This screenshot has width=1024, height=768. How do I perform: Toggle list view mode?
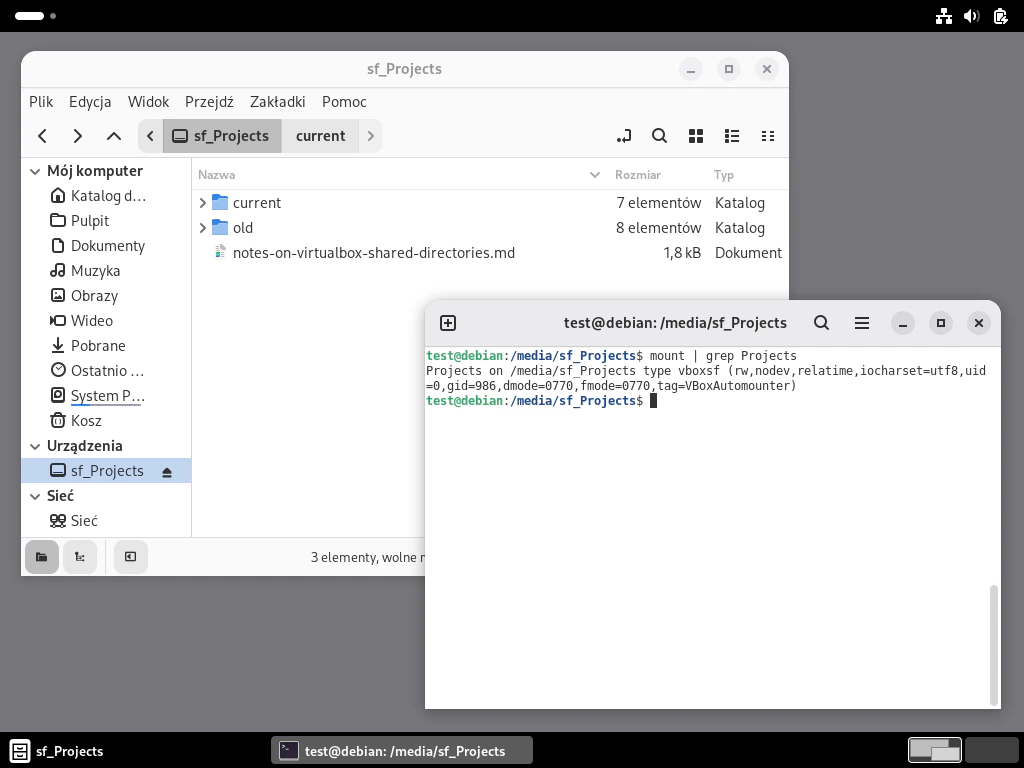click(732, 136)
